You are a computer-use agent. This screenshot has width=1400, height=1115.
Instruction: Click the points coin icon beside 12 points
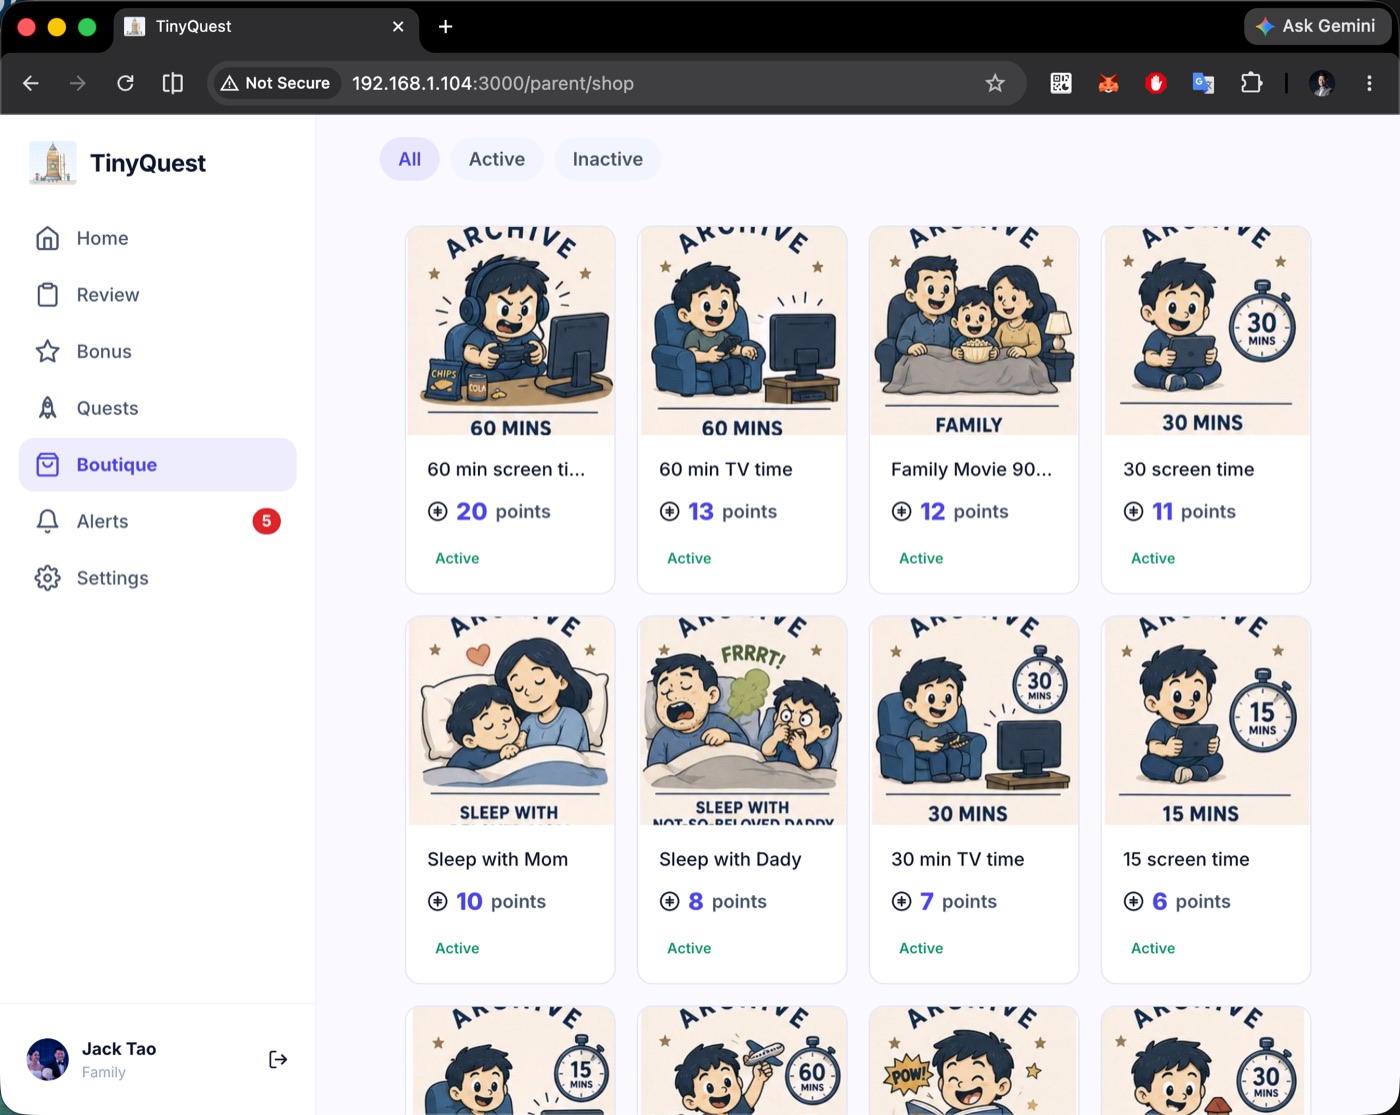pos(901,512)
